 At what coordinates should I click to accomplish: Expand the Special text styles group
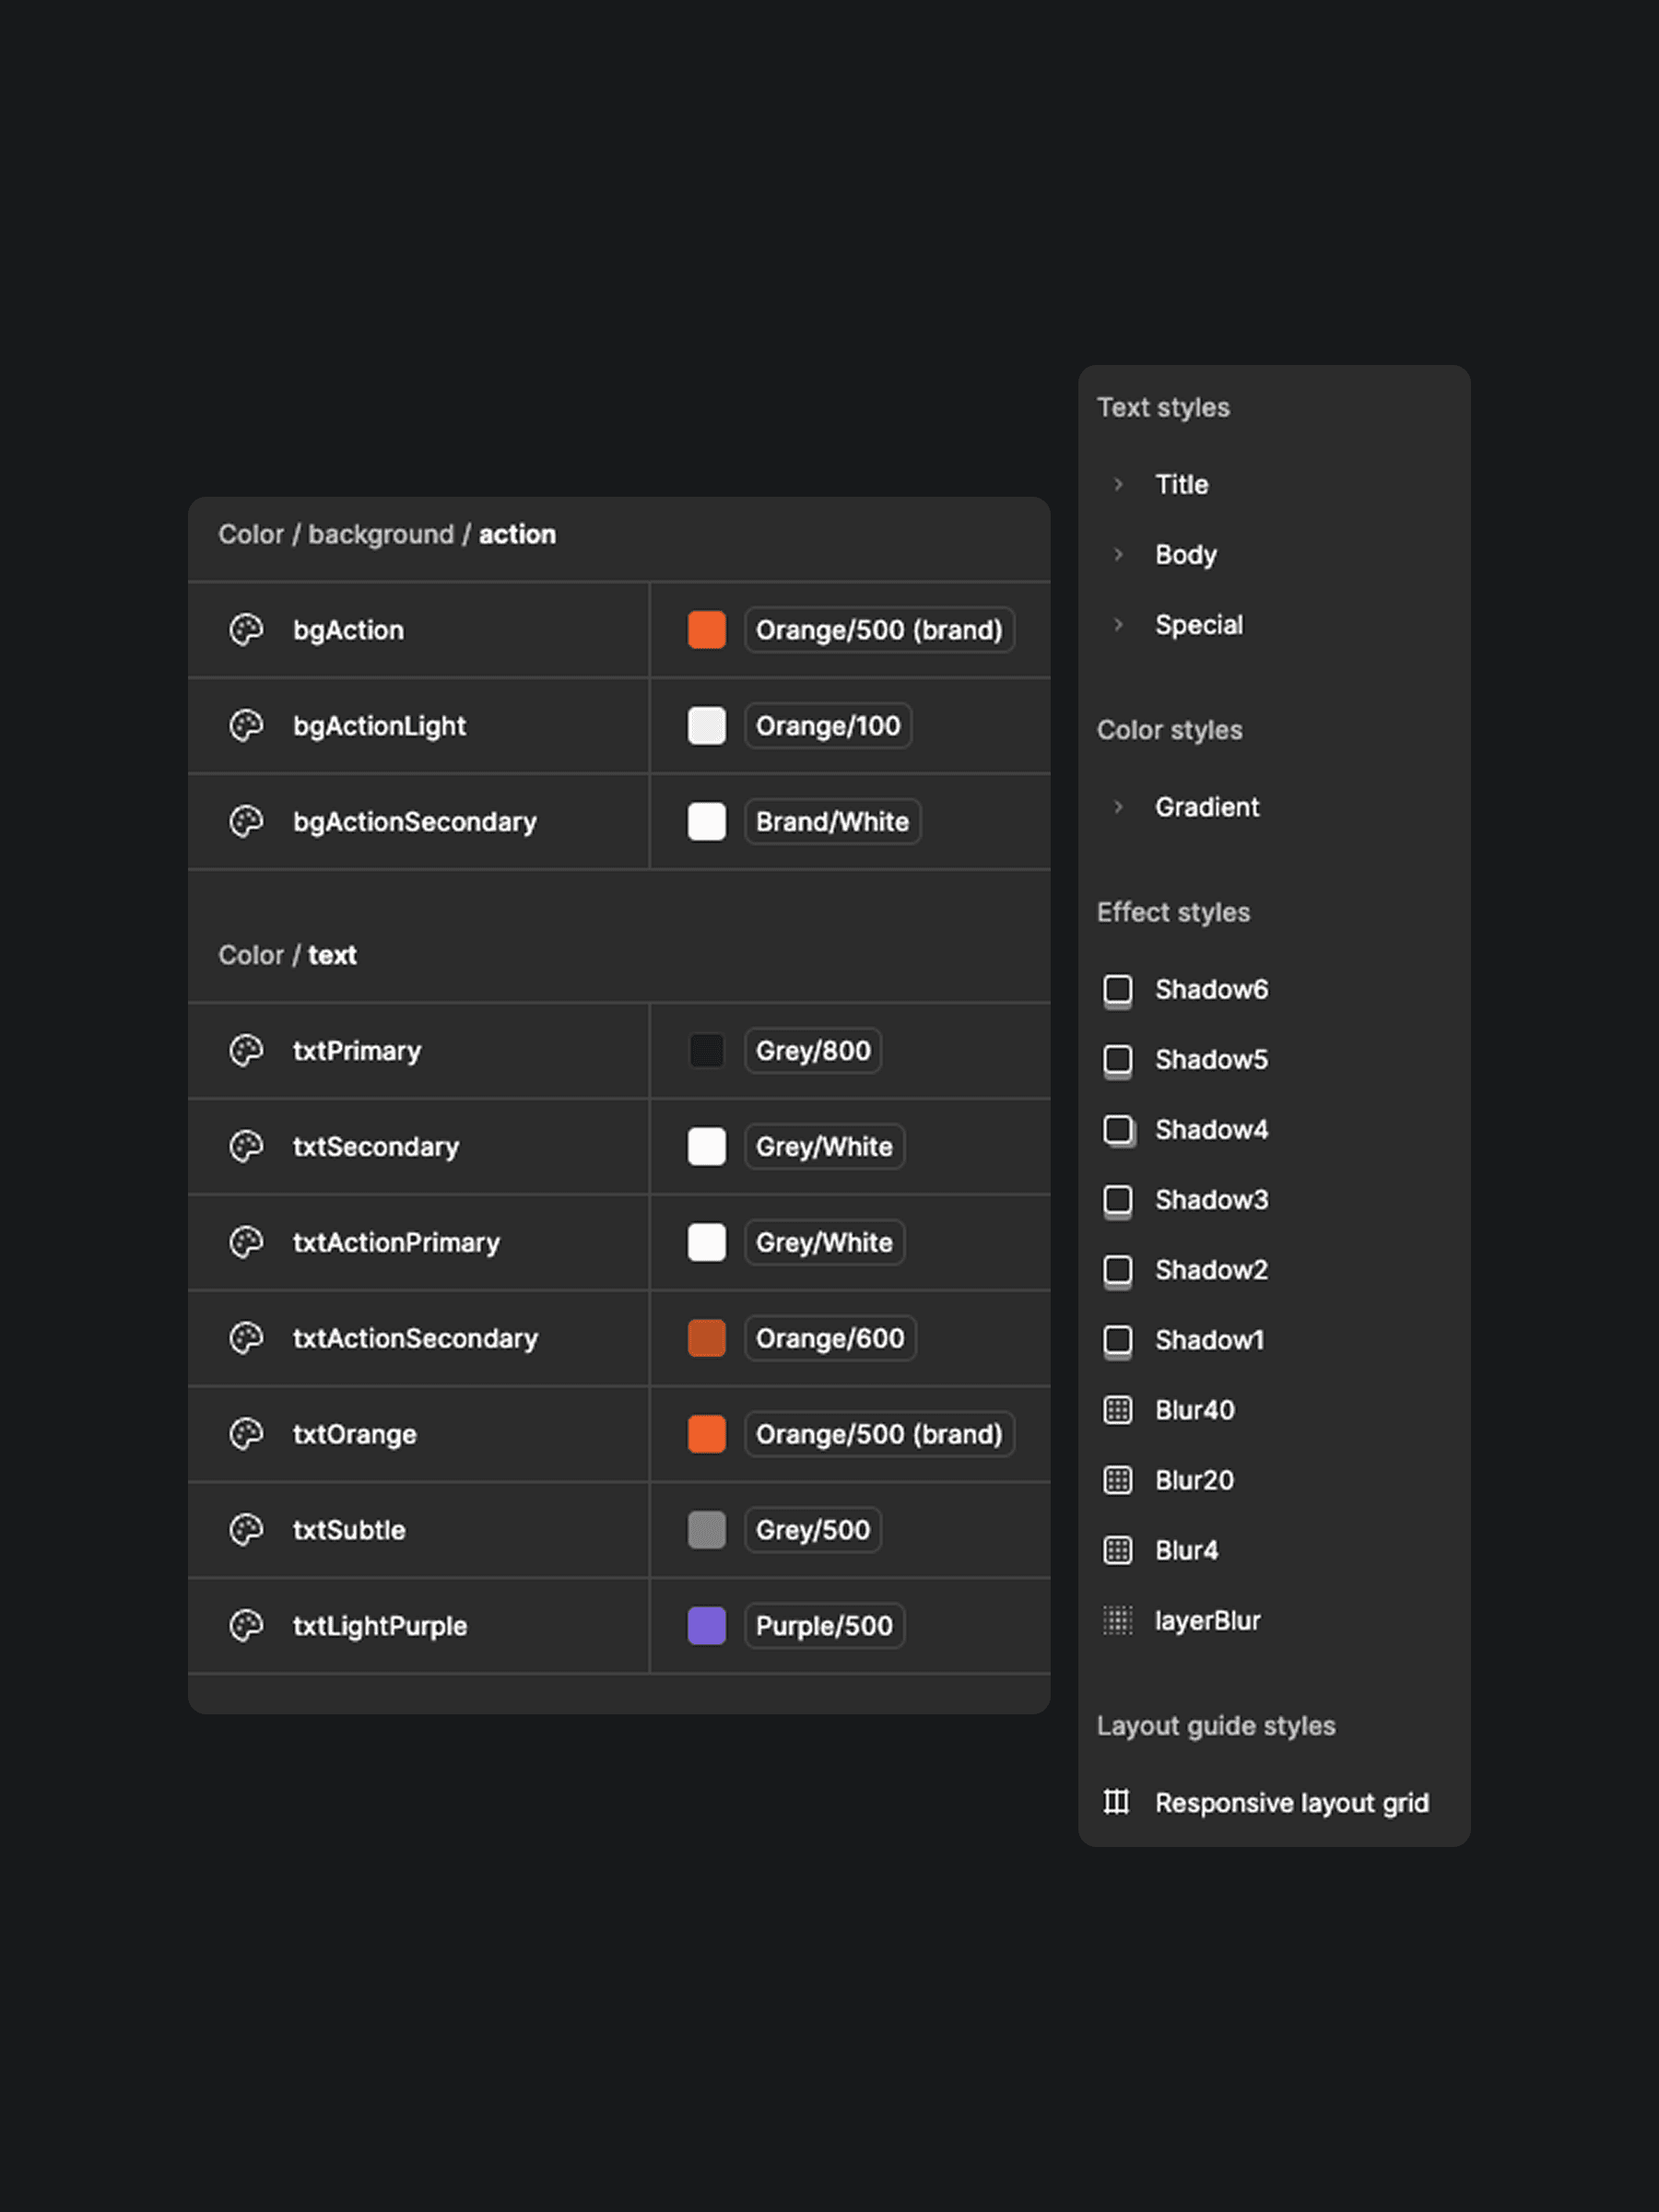click(1118, 624)
